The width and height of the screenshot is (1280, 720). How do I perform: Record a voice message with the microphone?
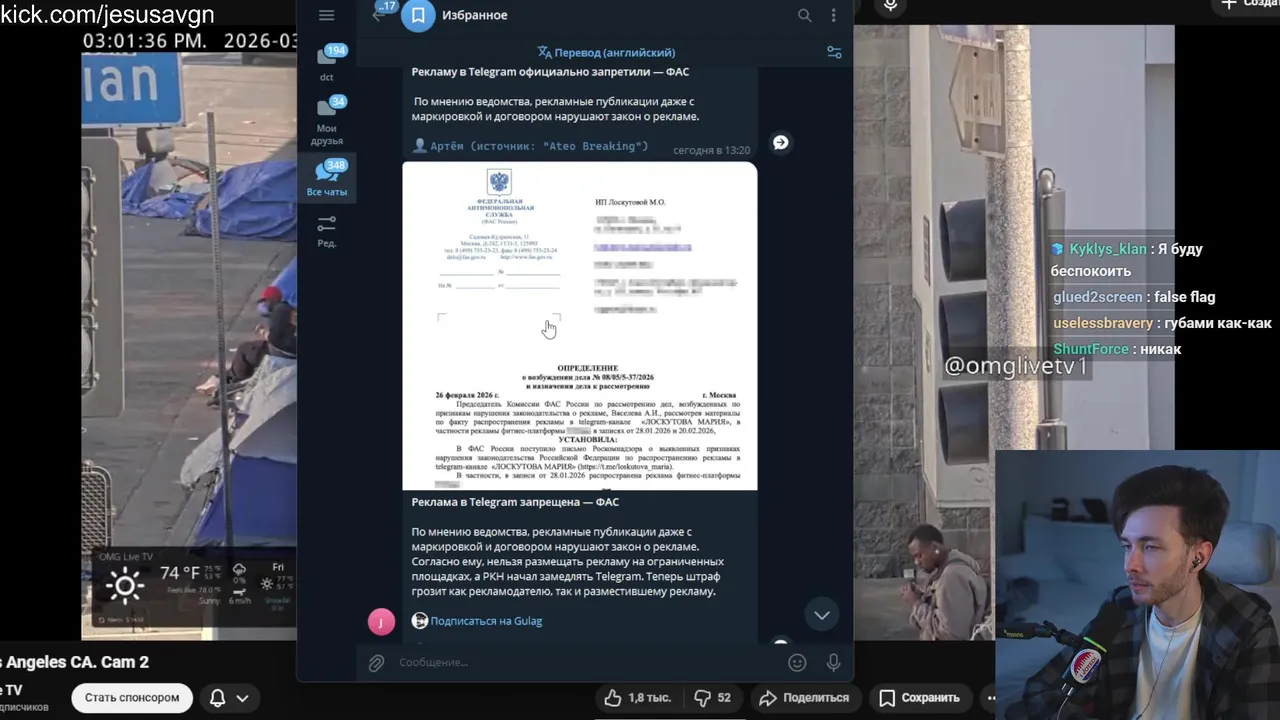pyautogui.click(x=833, y=662)
